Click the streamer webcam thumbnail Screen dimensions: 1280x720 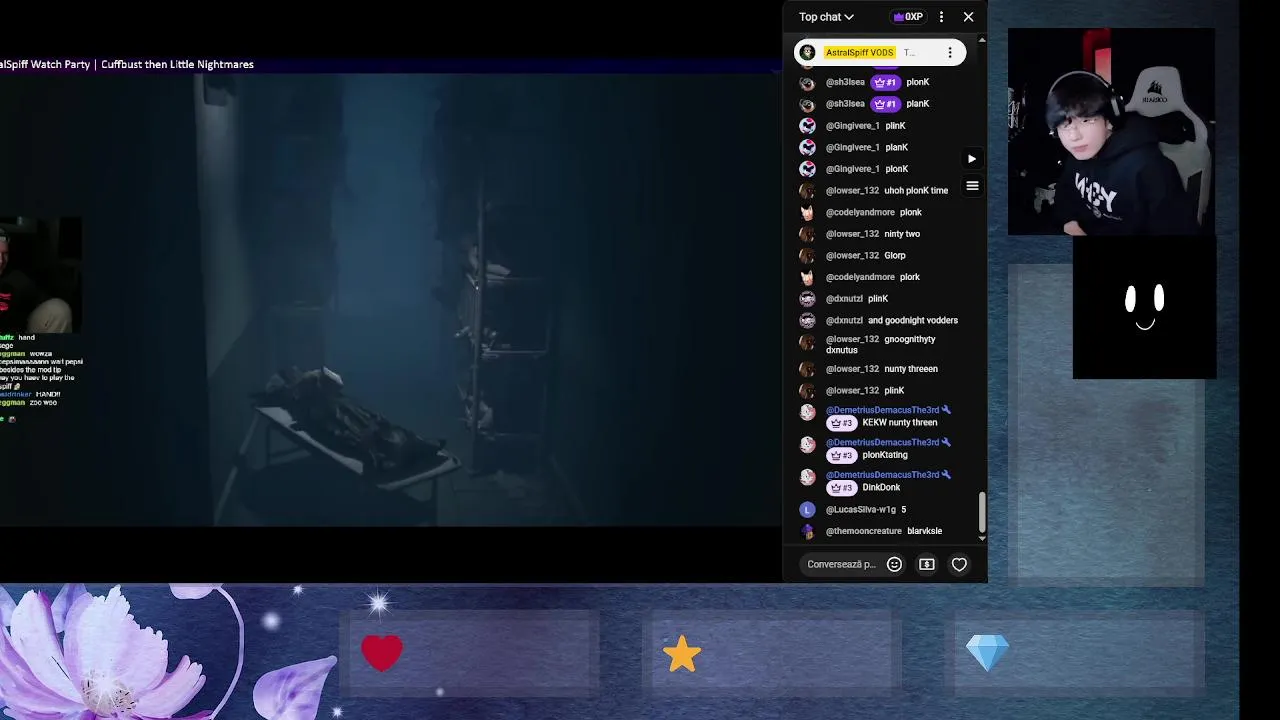coord(1111,132)
